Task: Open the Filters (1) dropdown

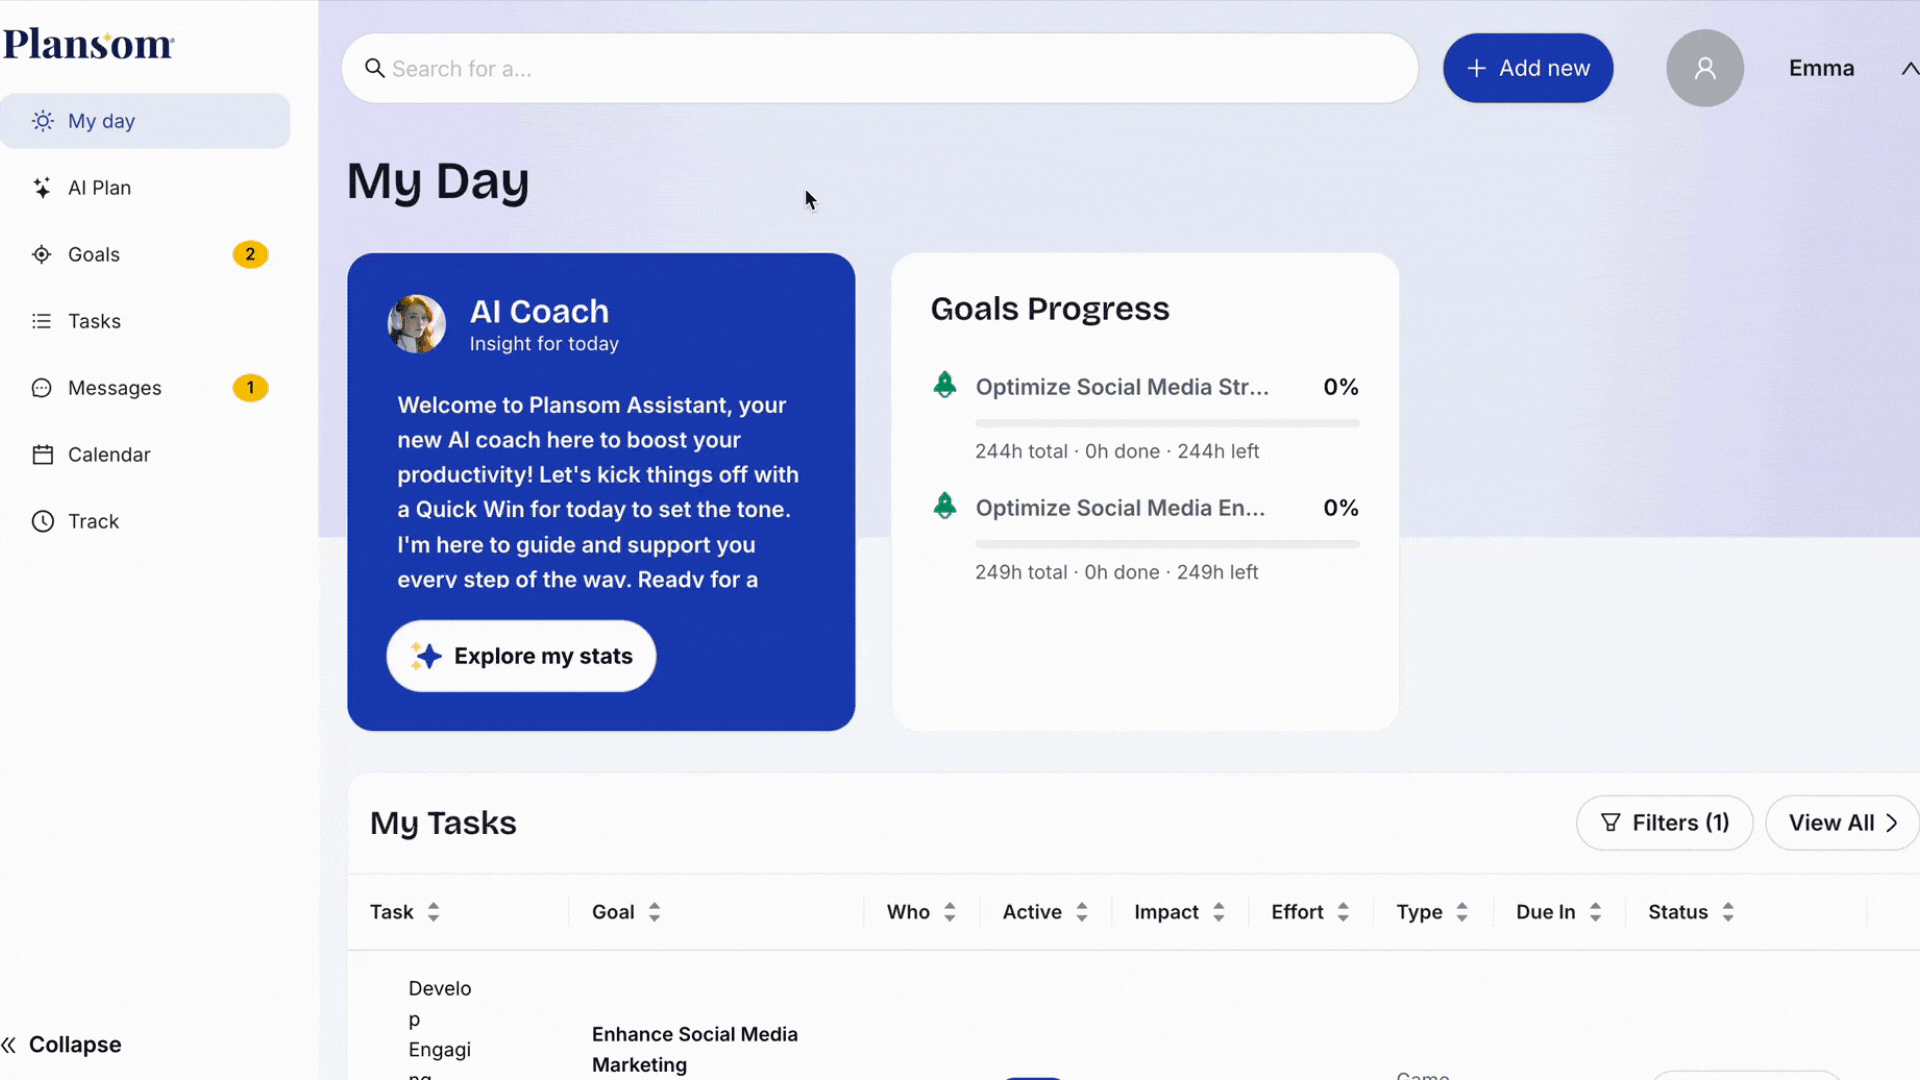Action: pyautogui.click(x=1664, y=823)
